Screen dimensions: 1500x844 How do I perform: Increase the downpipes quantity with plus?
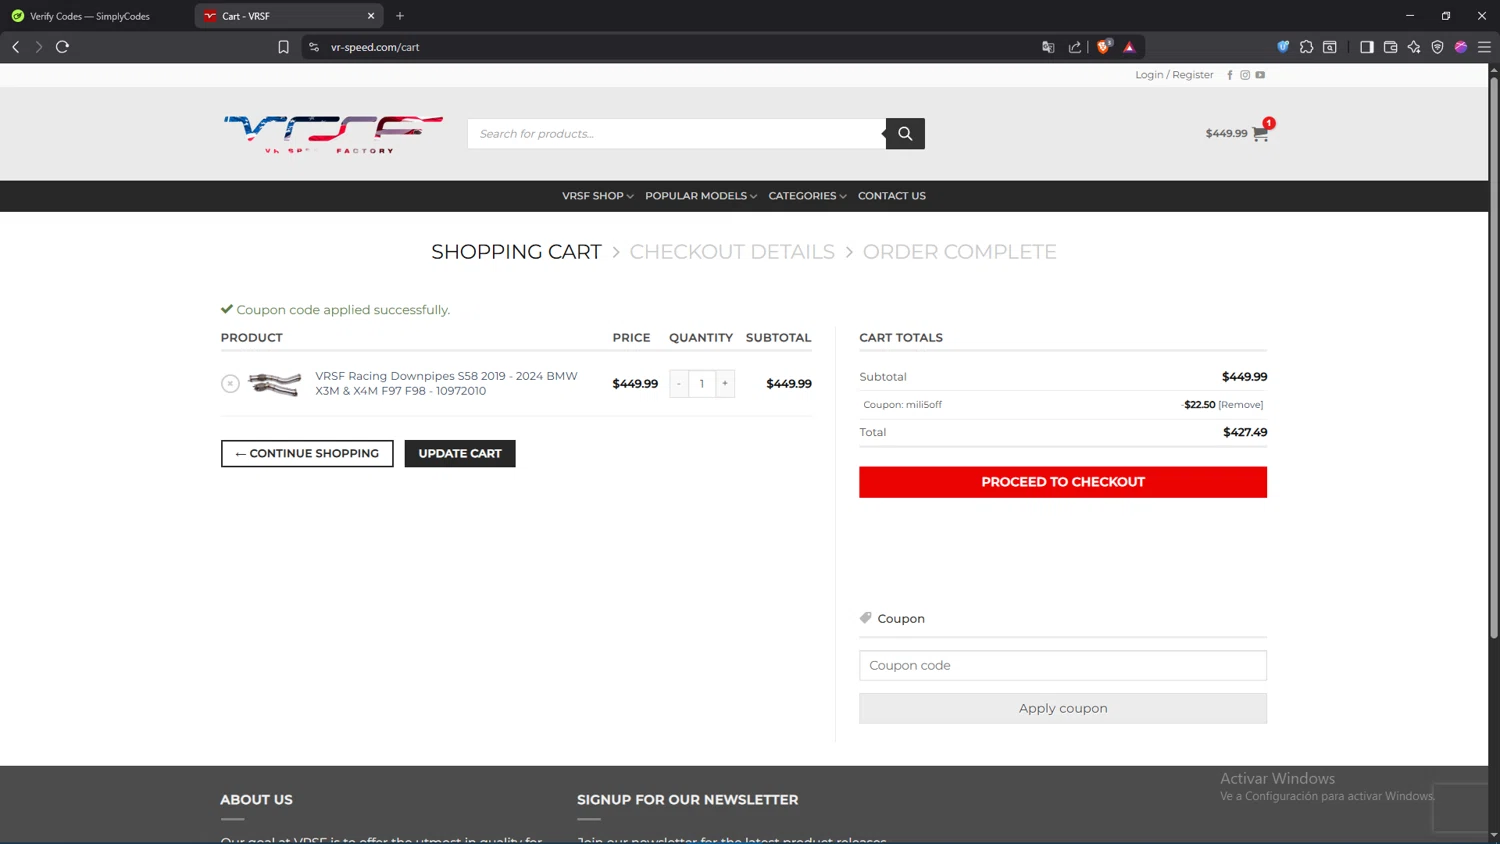725,384
